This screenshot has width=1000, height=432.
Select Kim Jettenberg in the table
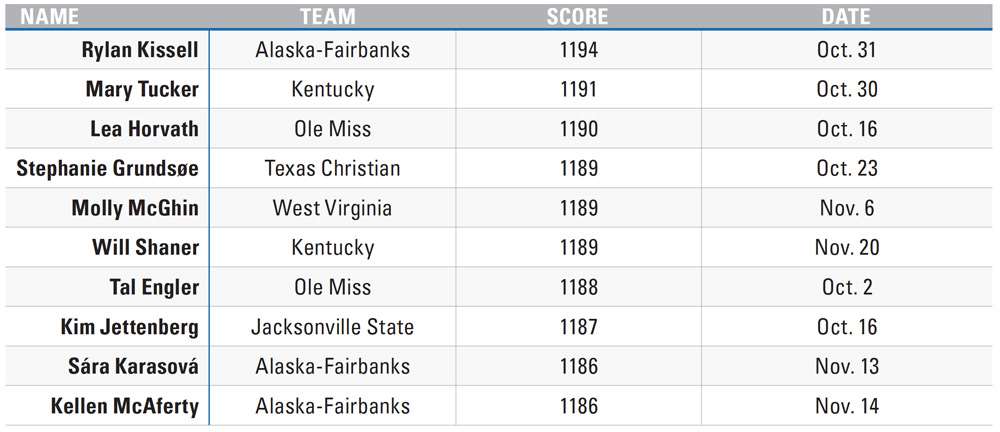click(x=129, y=327)
